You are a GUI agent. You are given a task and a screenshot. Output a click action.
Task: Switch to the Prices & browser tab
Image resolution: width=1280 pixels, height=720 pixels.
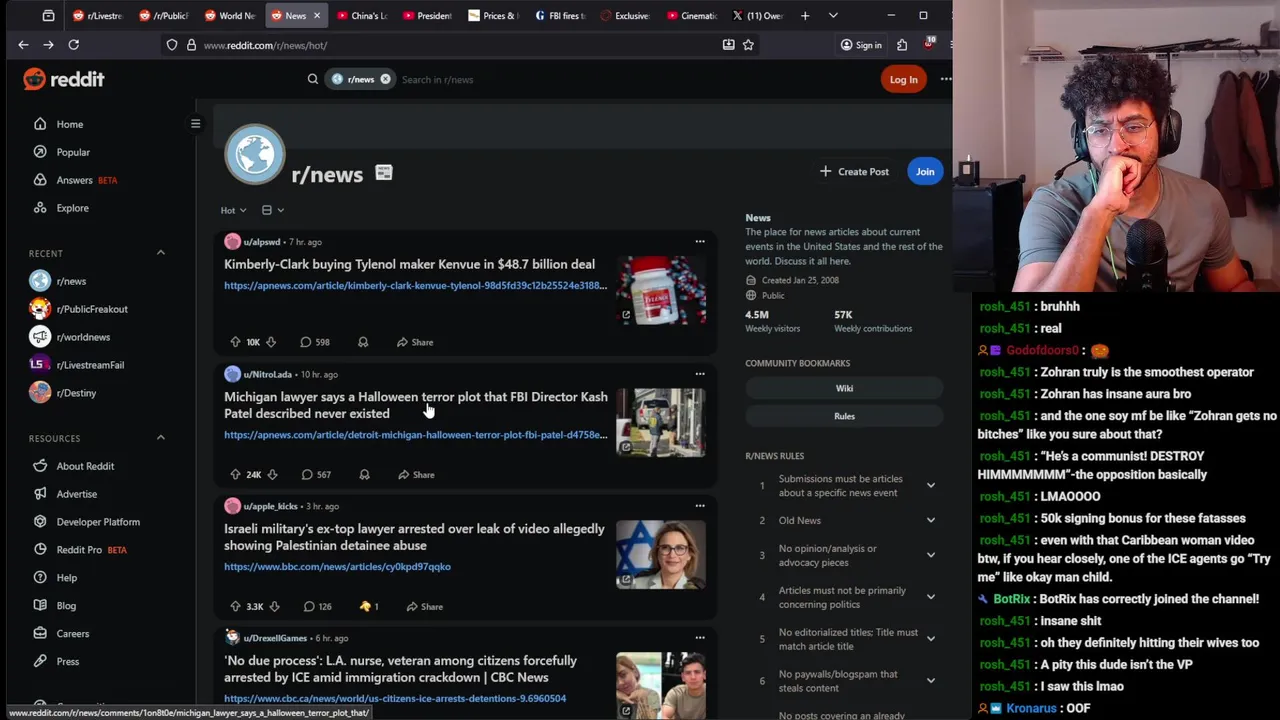pos(494,15)
